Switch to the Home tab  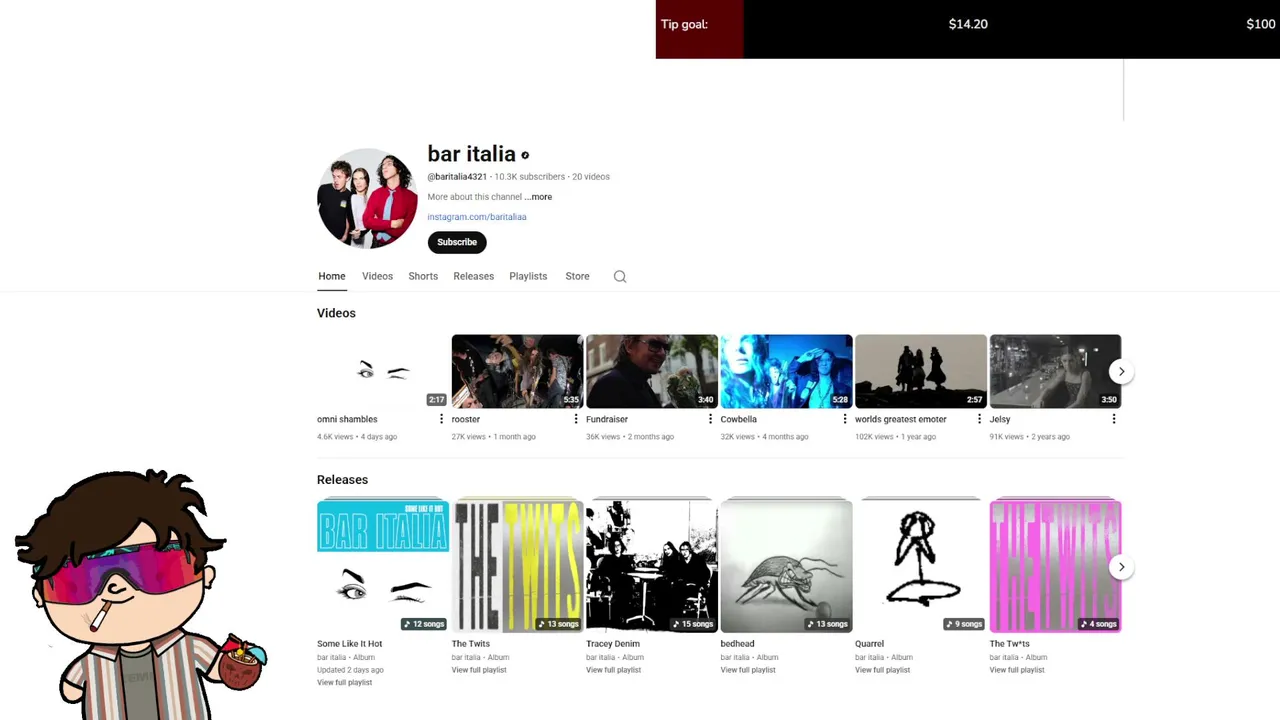(x=332, y=276)
